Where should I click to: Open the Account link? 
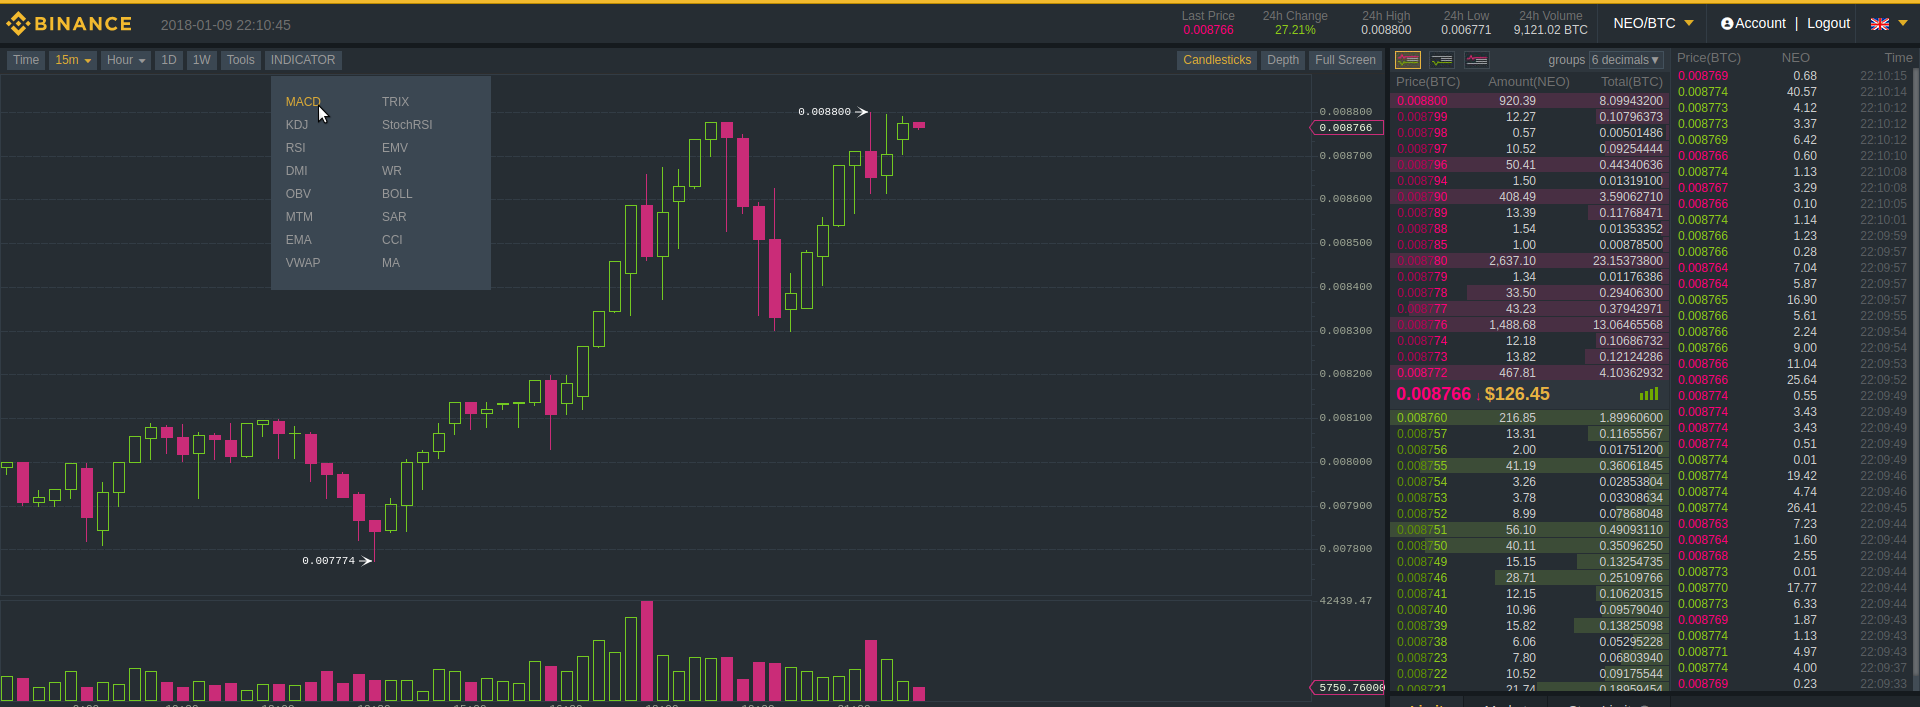coord(1760,23)
